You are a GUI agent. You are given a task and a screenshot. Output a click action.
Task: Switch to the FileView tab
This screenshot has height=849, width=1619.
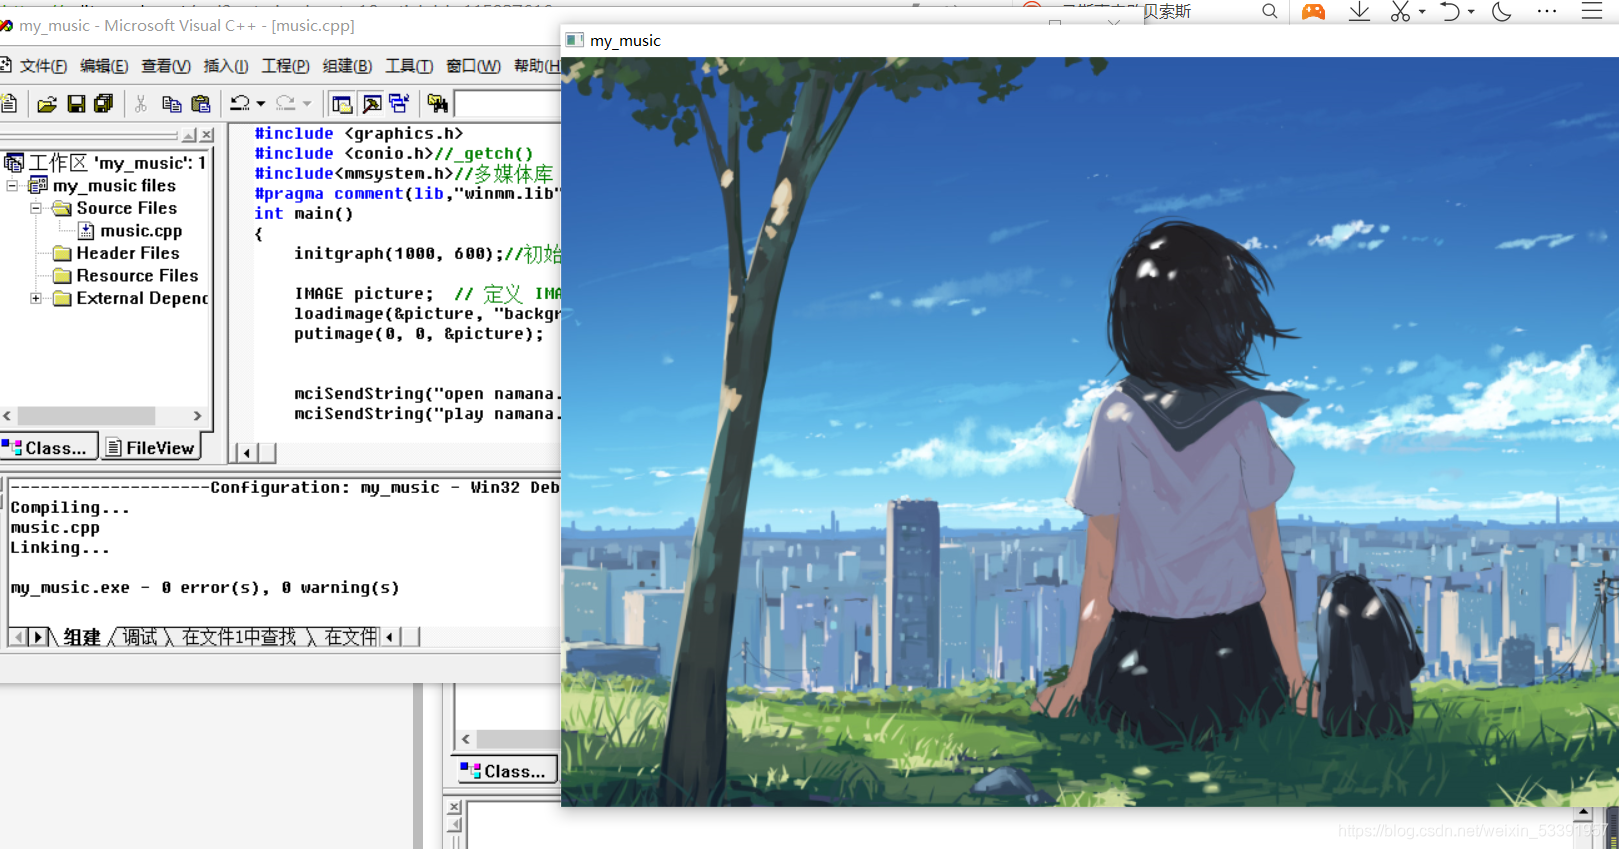[x=151, y=448]
